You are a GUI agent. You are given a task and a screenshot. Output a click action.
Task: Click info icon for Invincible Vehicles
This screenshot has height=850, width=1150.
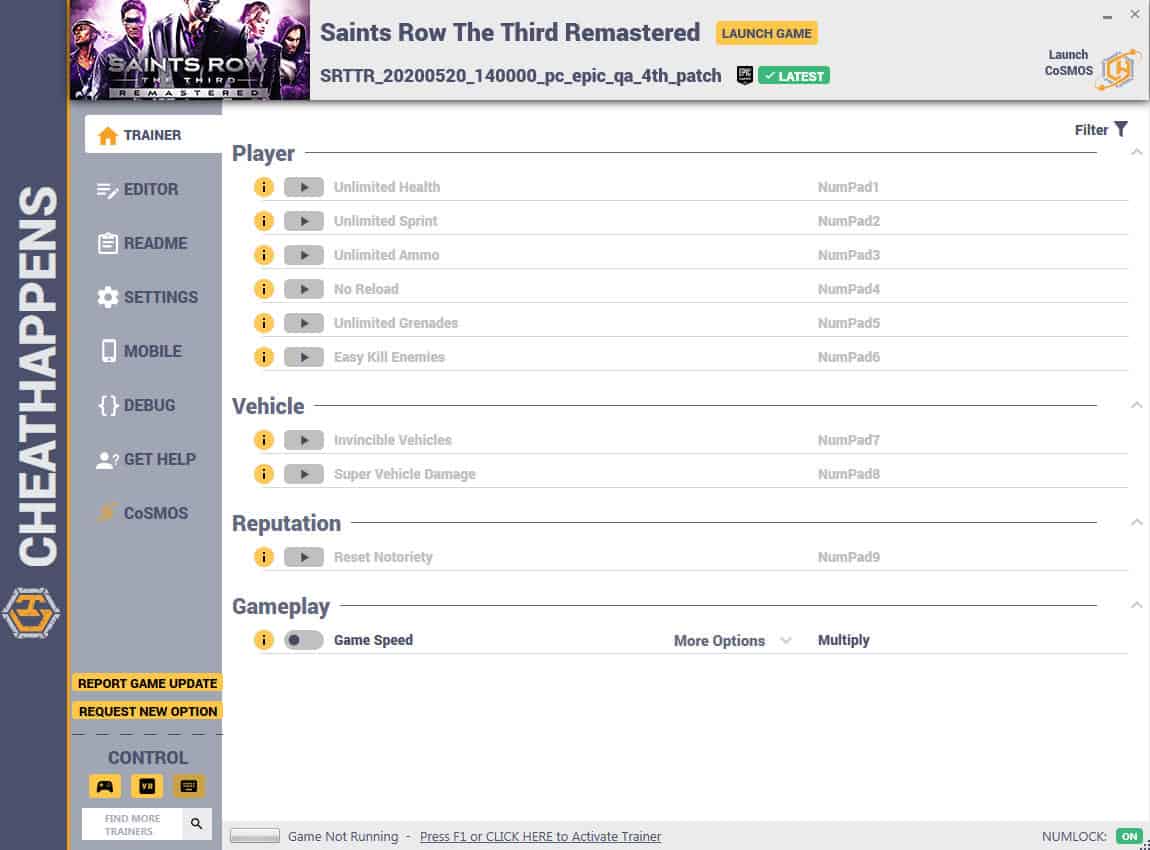point(263,440)
